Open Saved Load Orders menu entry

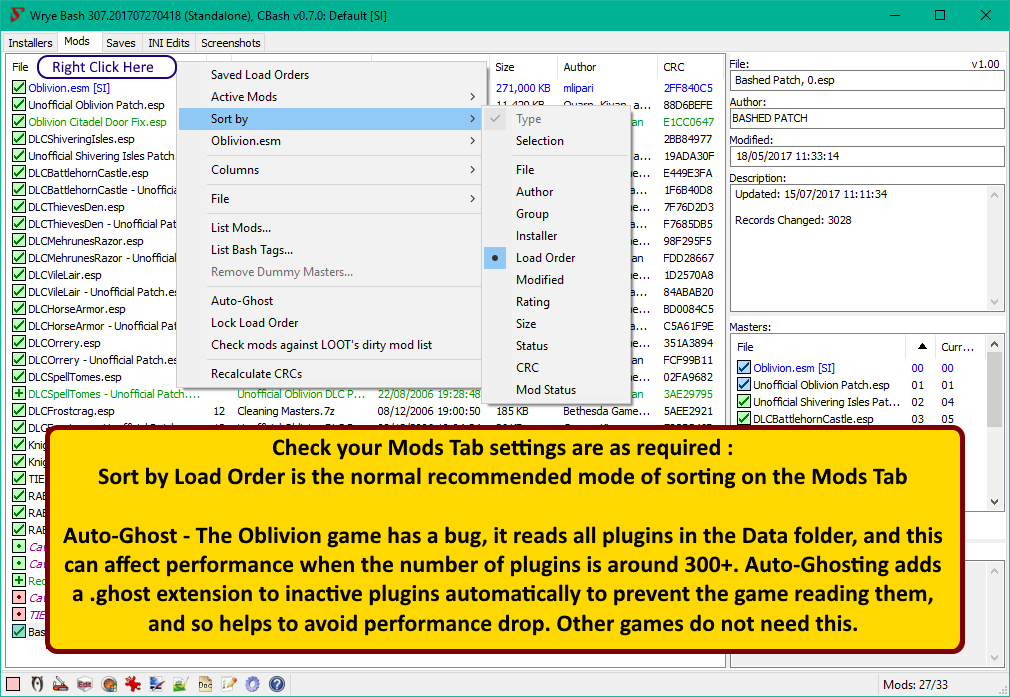pyautogui.click(x=331, y=75)
